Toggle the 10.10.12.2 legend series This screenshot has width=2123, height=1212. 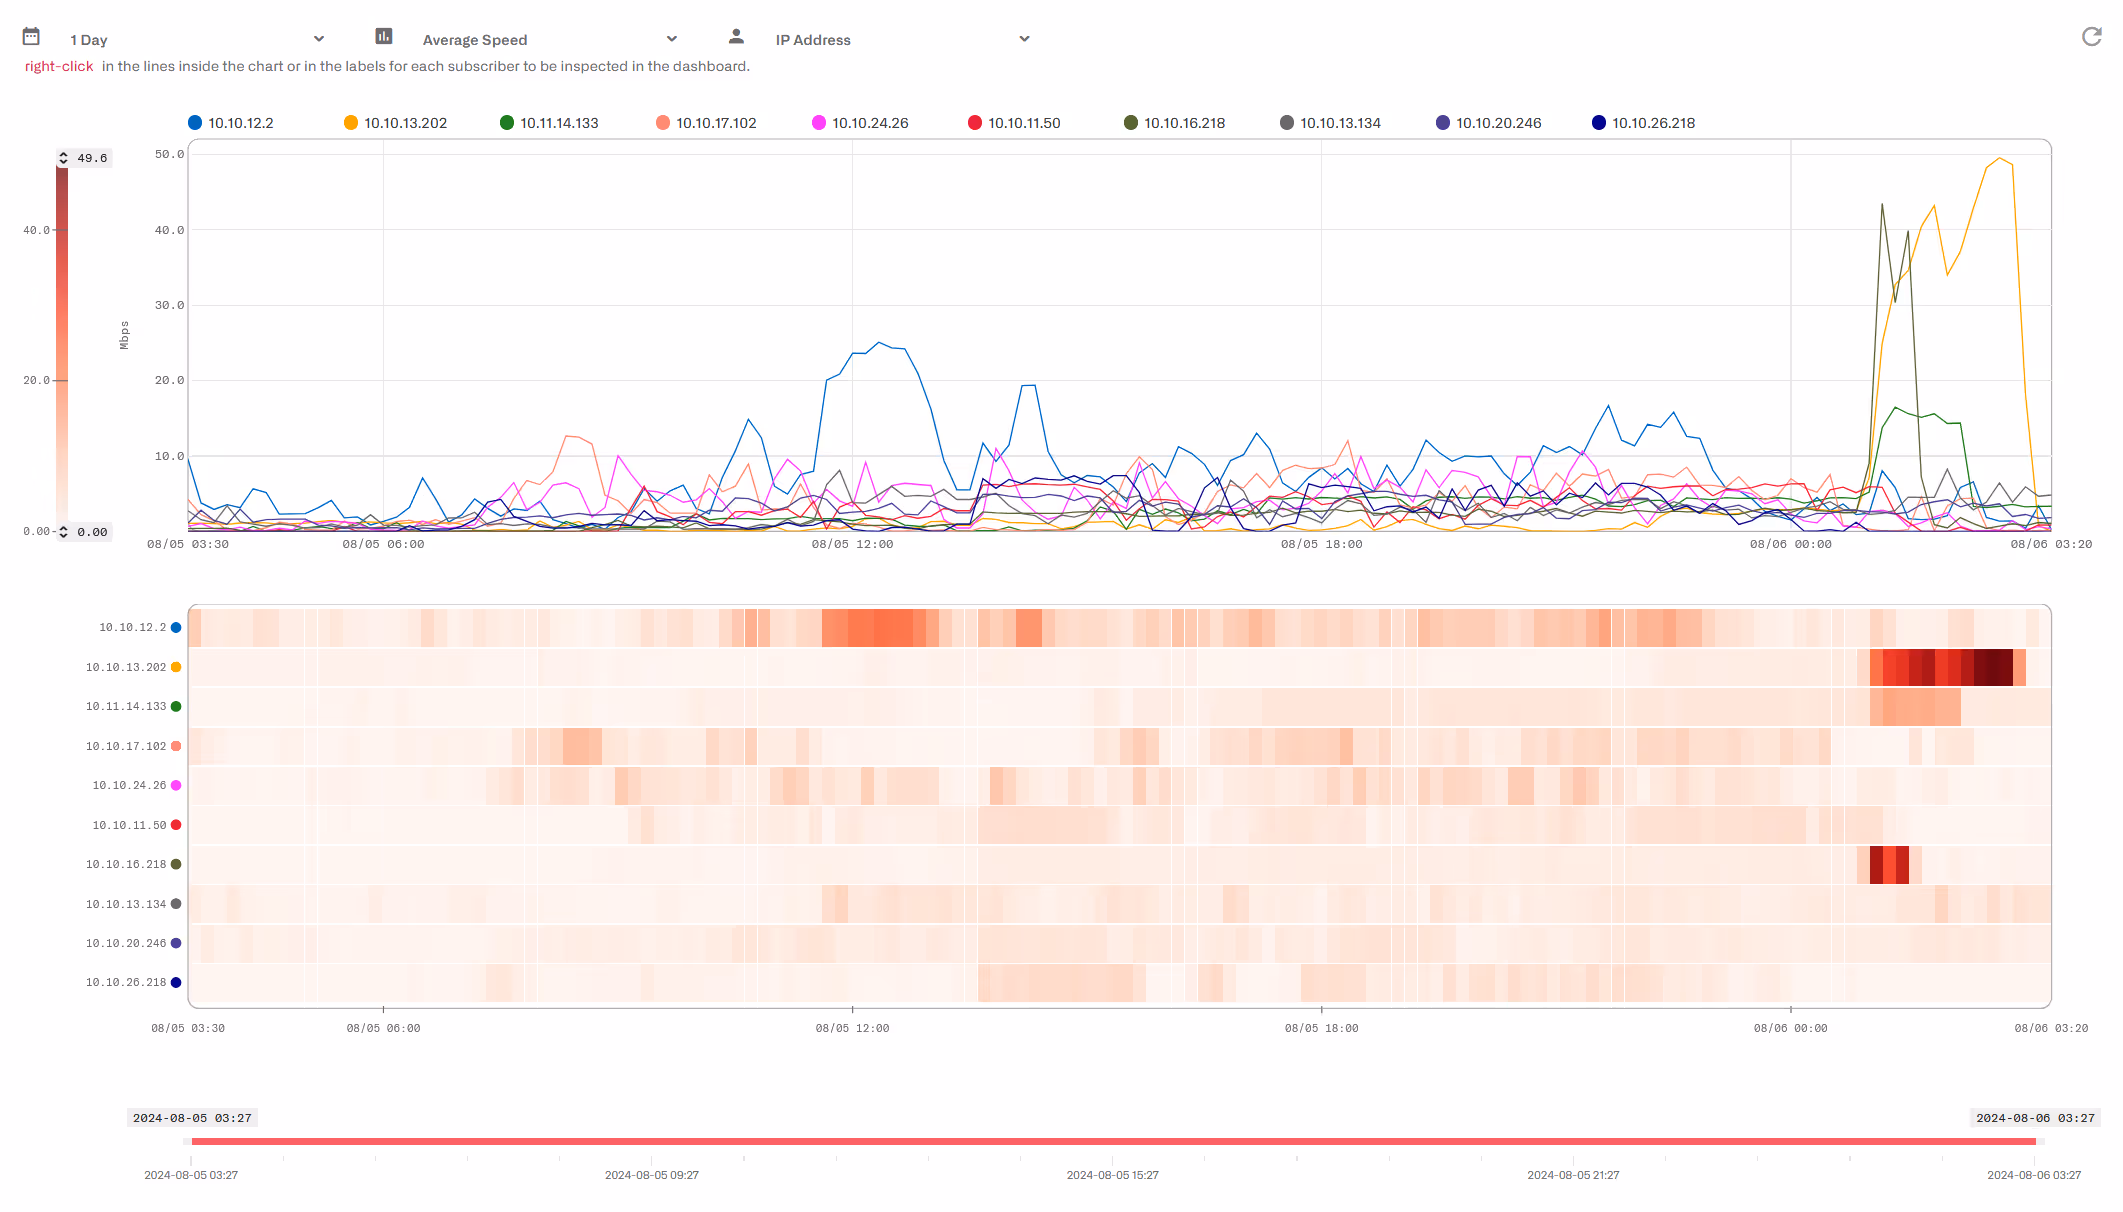(x=240, y=123)
